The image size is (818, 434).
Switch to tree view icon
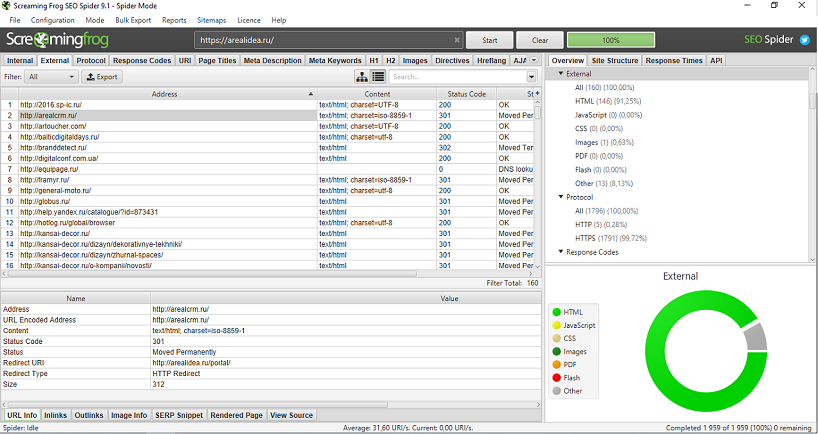362,77
